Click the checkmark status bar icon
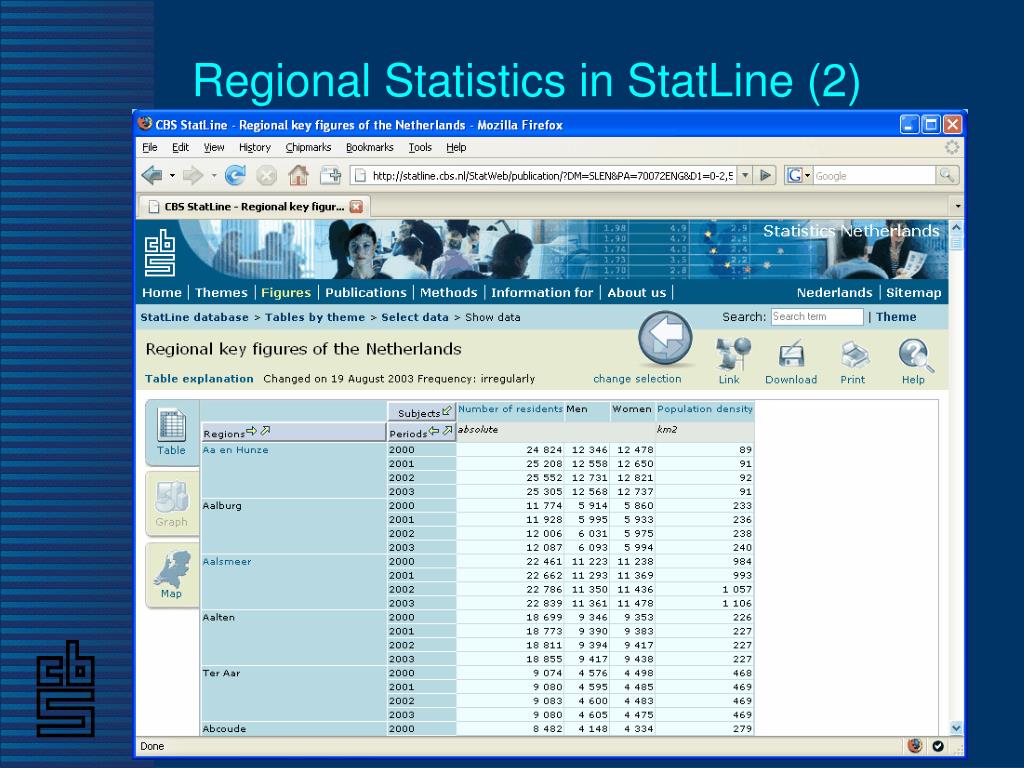Viewport: 1024px width, 768px height. click(938, 746)
